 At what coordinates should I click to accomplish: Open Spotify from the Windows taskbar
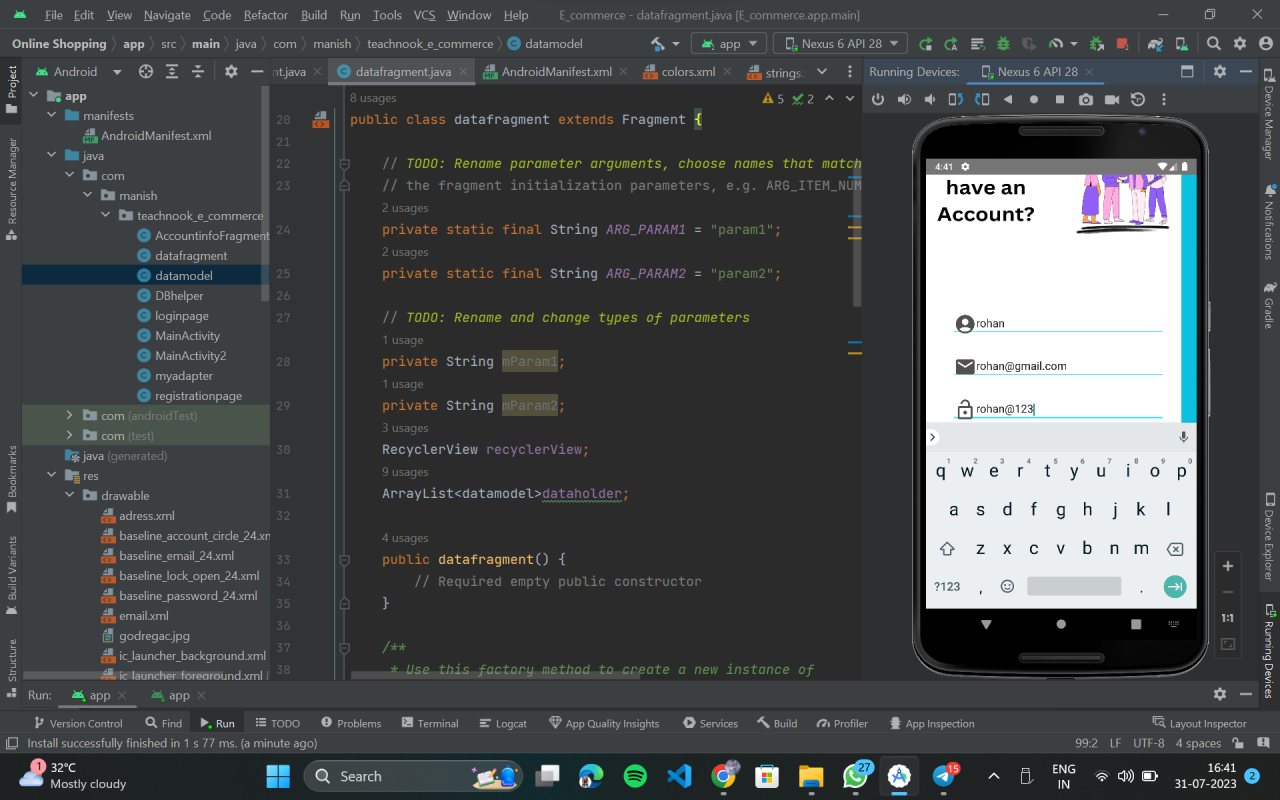click(635, 776)
